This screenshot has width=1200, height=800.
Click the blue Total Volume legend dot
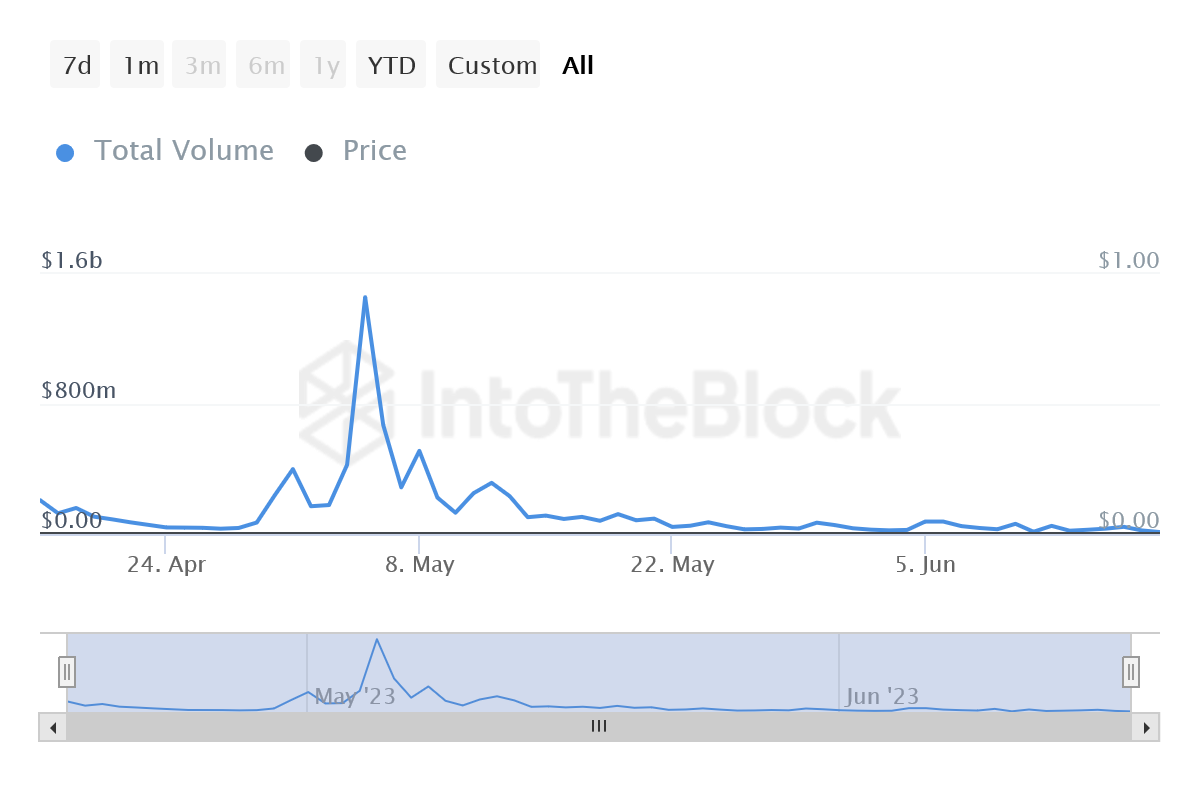(x=65, y=153)
